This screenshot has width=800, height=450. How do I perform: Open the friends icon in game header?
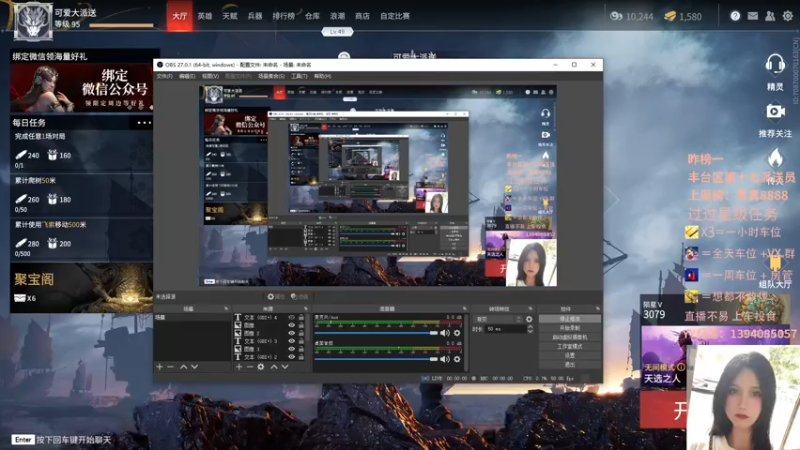770,16
